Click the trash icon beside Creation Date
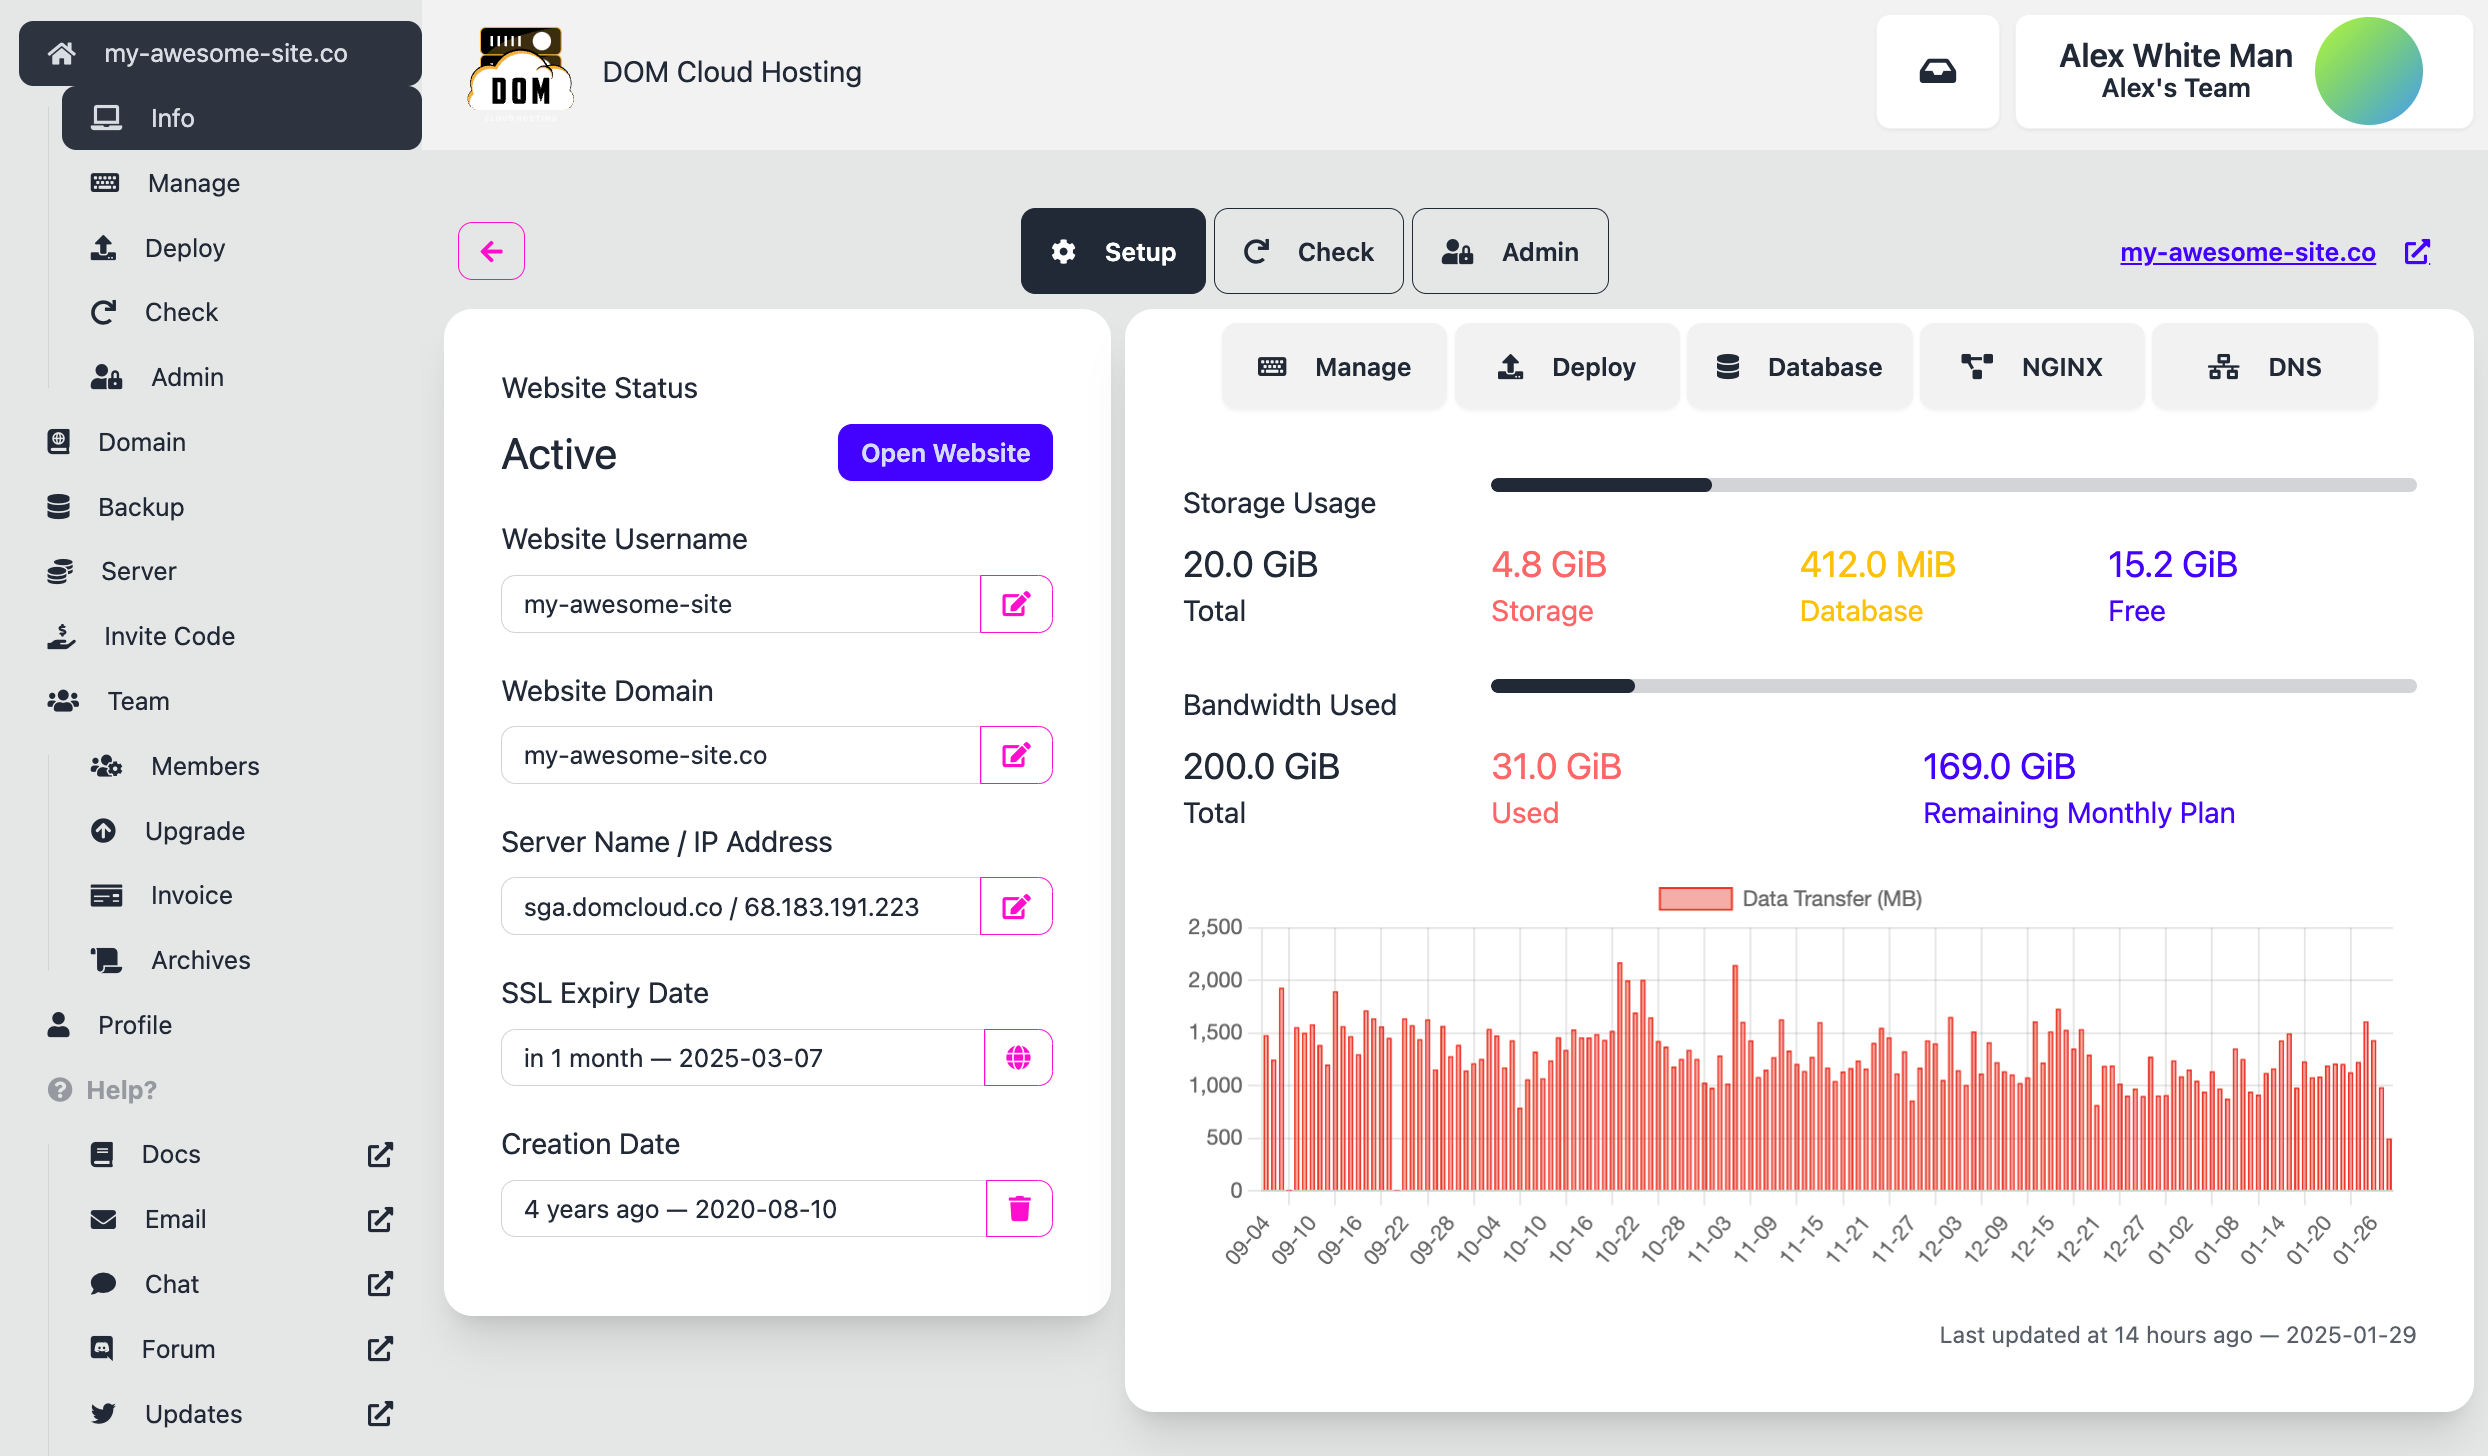Image resolution: width=2488 pixels, height=1456 pixels. tap(1019, 1208)
